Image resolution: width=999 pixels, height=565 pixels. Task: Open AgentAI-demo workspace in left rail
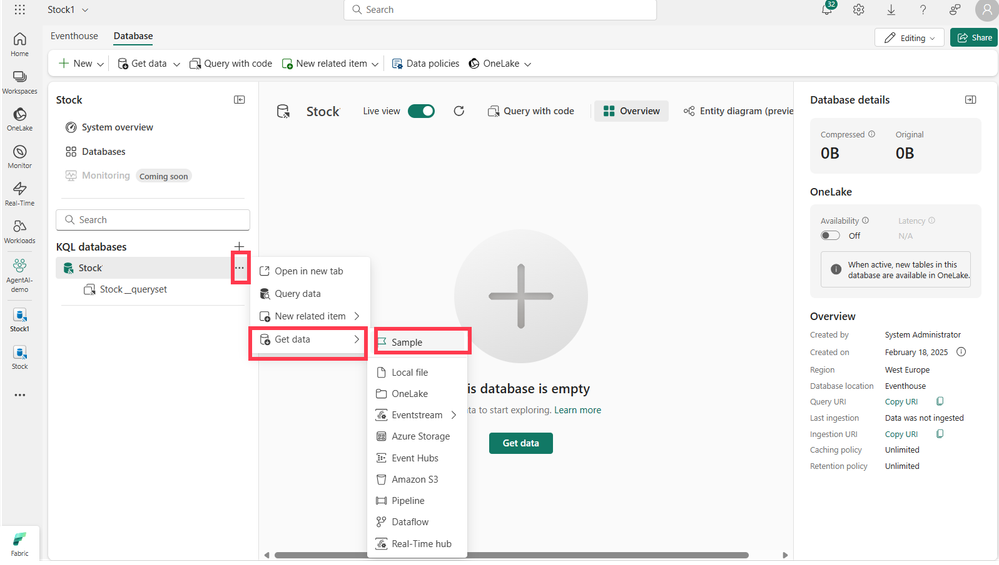[x=20, y=275]
